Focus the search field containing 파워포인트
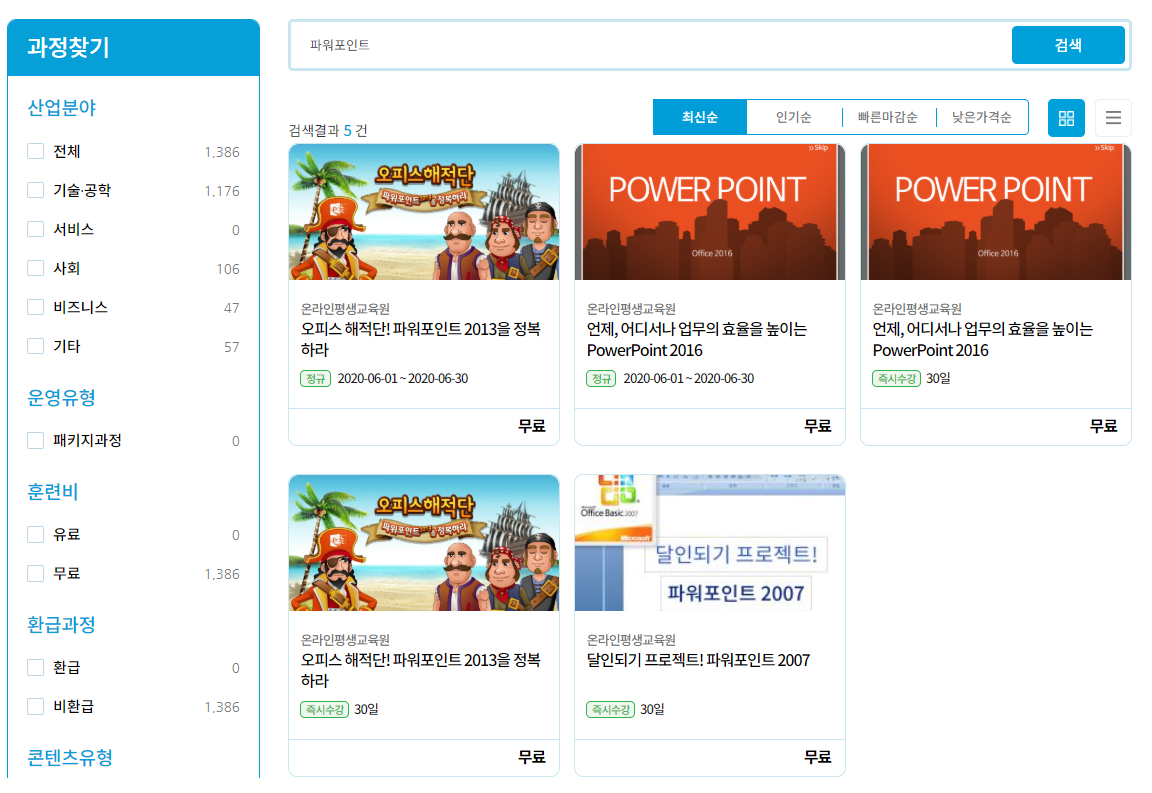The height and width of the screenshot is (793, 1152). (650, 45)
